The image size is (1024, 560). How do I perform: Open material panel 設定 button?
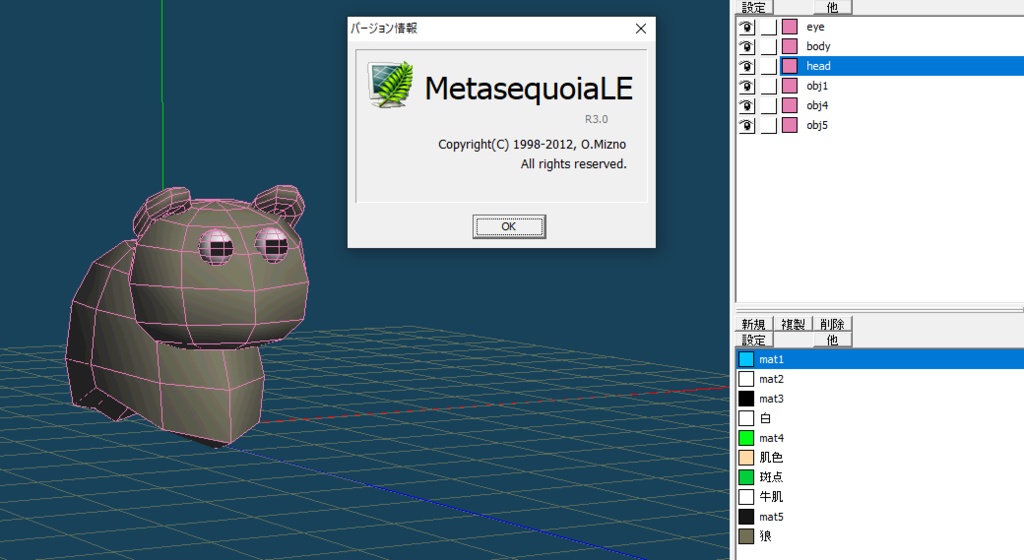[x=754, y=339]
